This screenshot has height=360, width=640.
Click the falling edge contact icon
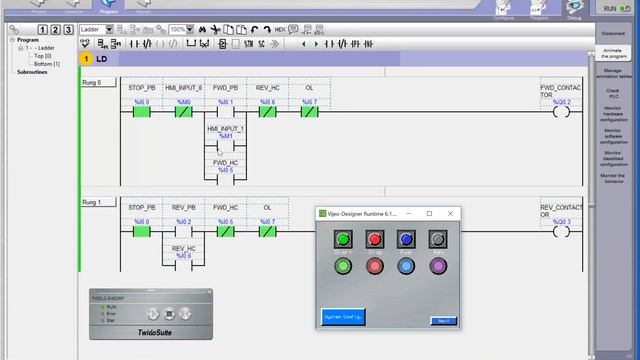pyautogui.click(x=368, y=44)
